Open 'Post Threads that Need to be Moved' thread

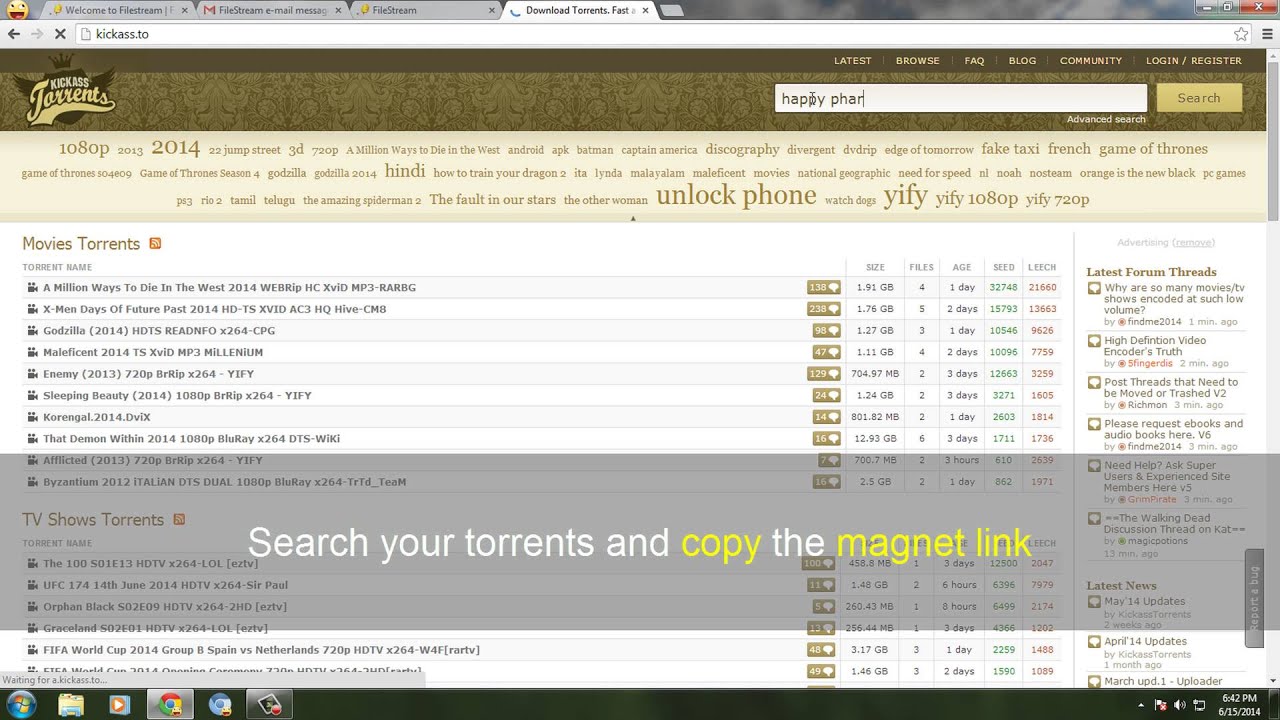(1171, 388)
